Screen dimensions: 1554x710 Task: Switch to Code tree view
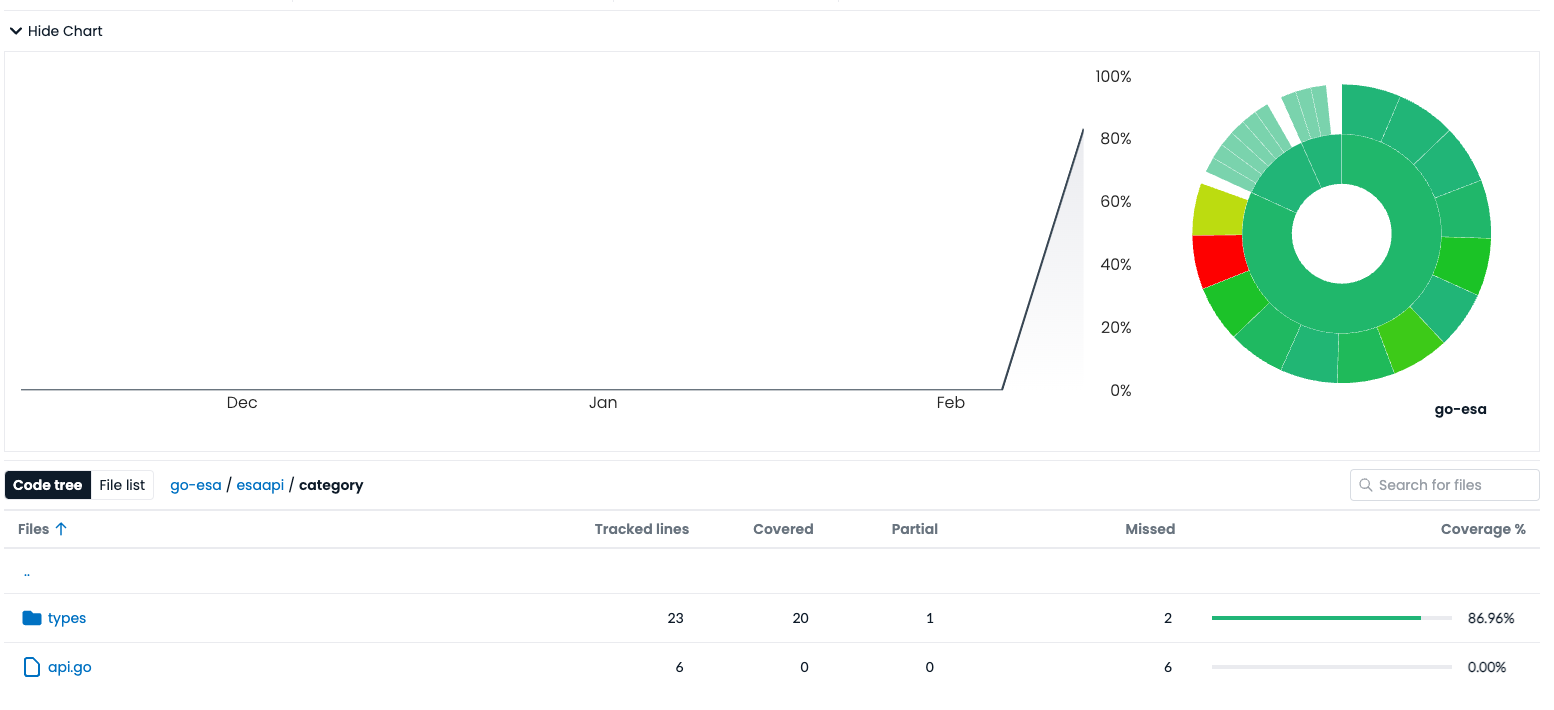pos(48,485)
